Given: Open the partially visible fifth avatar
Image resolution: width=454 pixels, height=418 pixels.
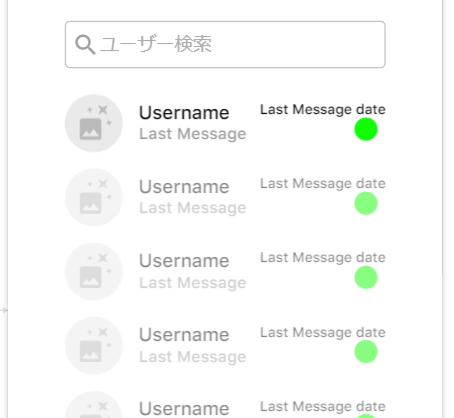Looking at the screenshot, I should pos(94,405).
